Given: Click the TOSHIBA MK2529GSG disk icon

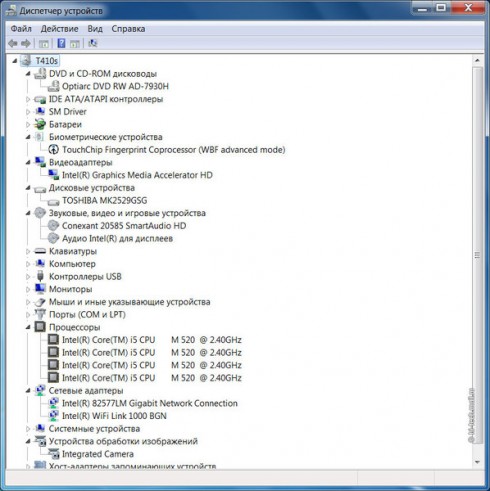Looking at the screenshot, I should point(54,201).
